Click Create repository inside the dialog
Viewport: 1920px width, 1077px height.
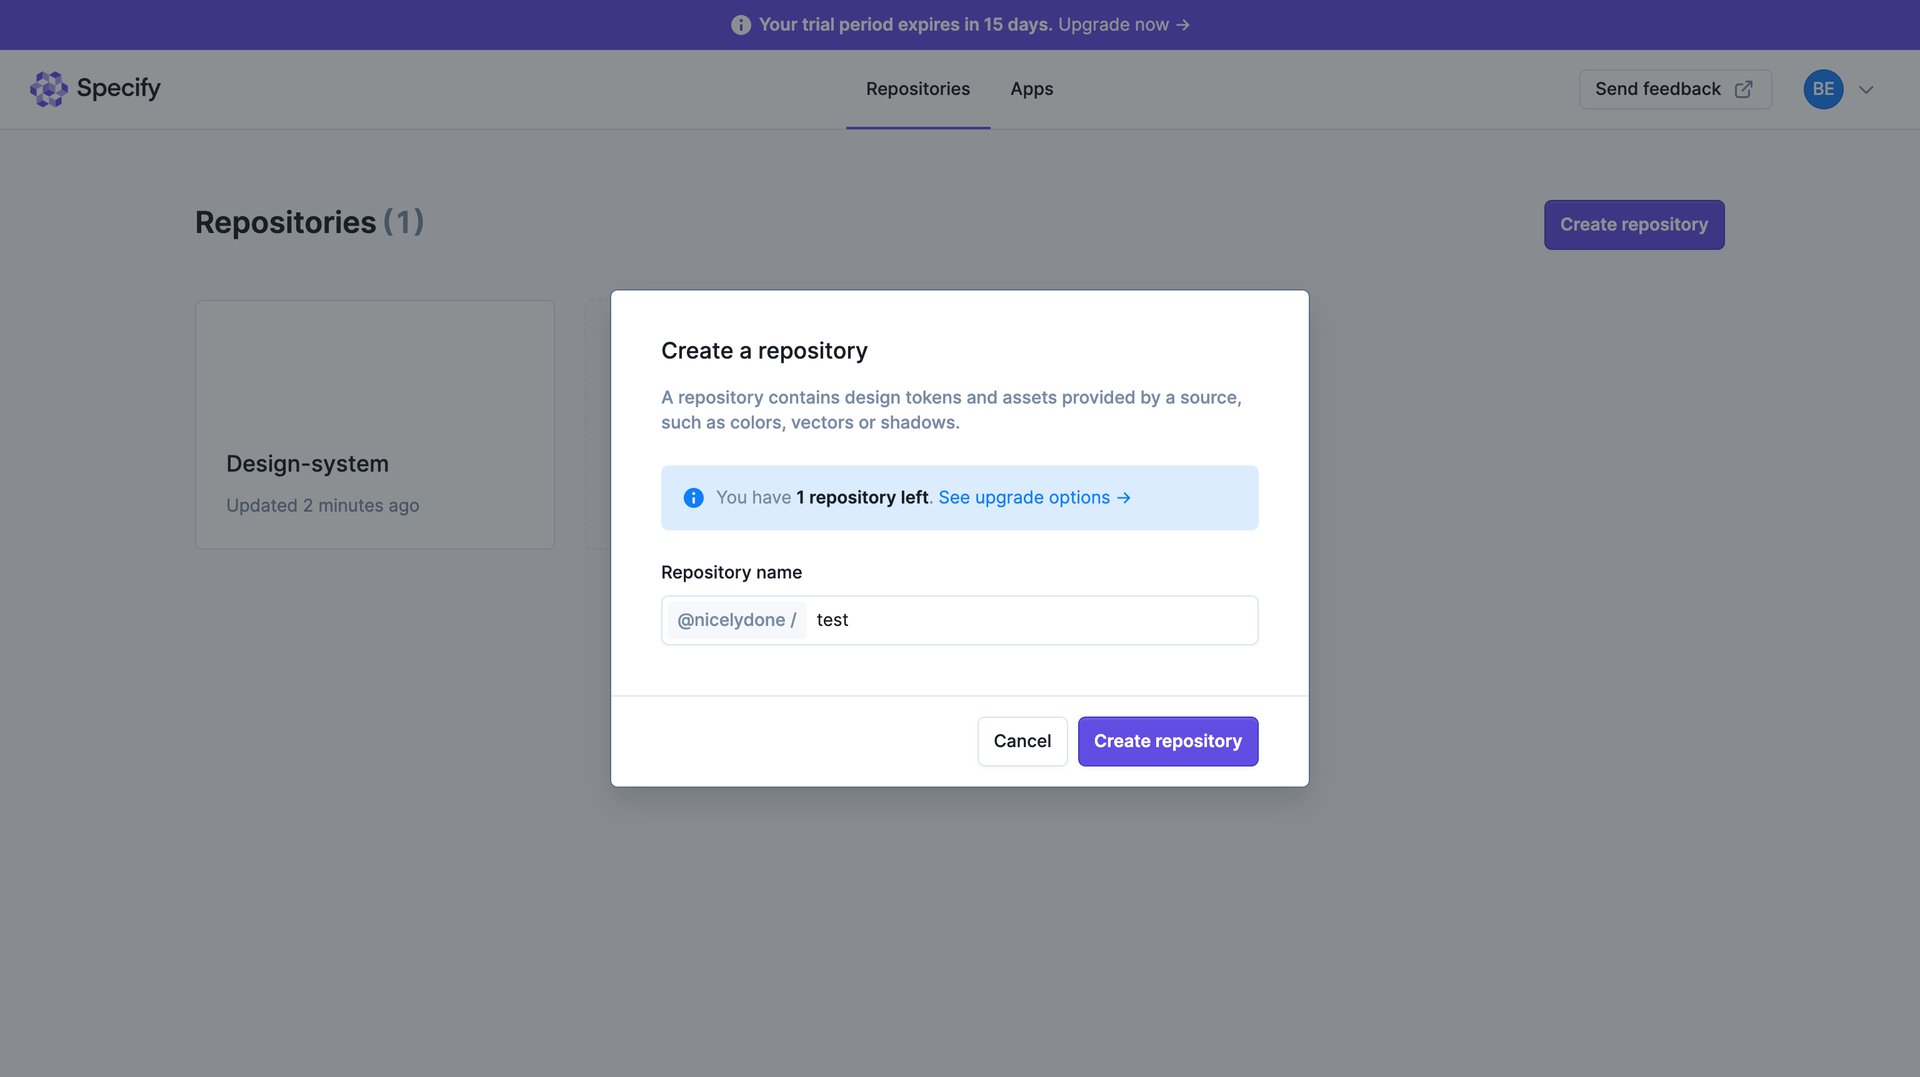[x=1168, y=741]
